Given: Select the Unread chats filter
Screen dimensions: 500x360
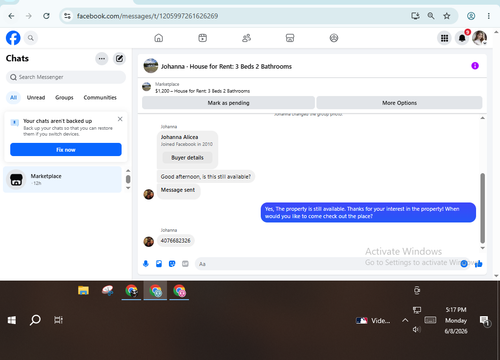Looking at the screenshot, I should click(x=36, y=97).
